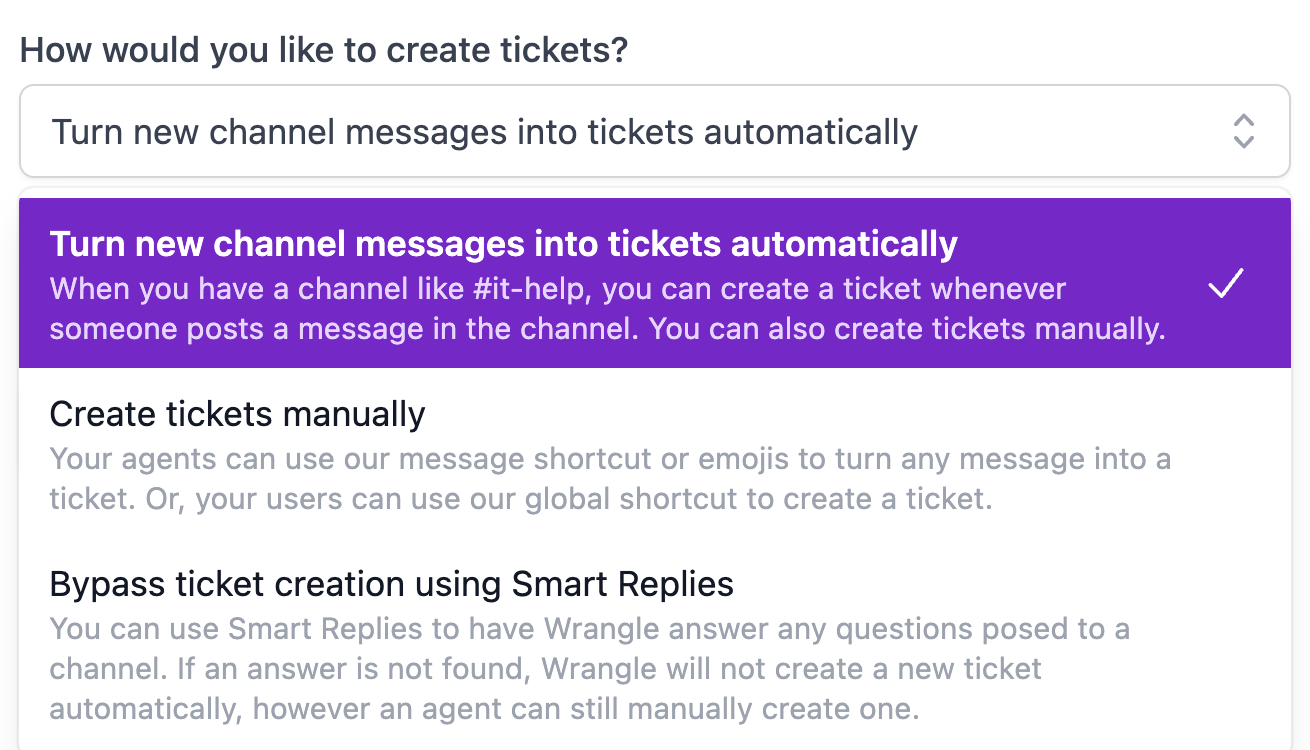Open the ticket creation method combo box
The image size is (1310, 750).
click(x=654, y=132)
